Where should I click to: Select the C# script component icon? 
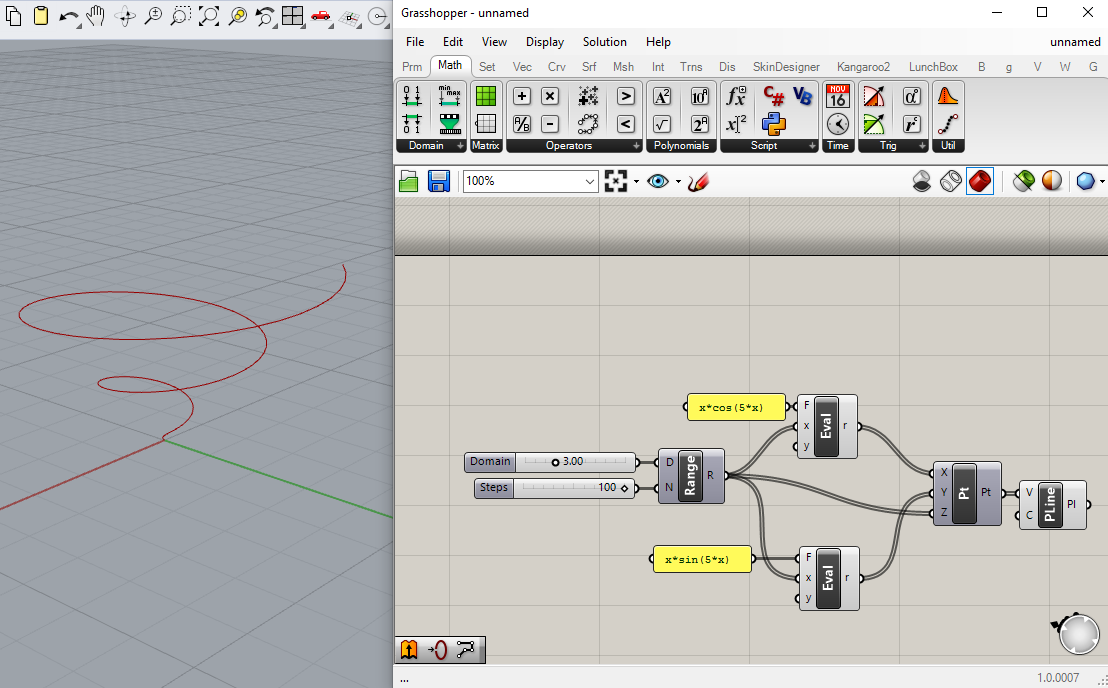[x=773, y=96]
